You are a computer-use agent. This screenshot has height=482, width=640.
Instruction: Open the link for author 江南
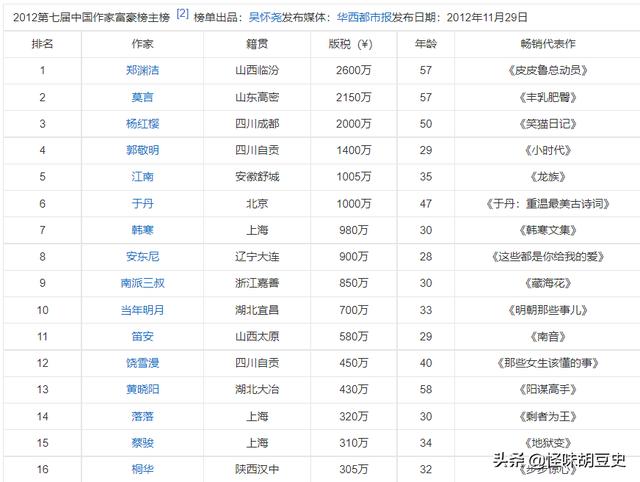pos(142,177)
